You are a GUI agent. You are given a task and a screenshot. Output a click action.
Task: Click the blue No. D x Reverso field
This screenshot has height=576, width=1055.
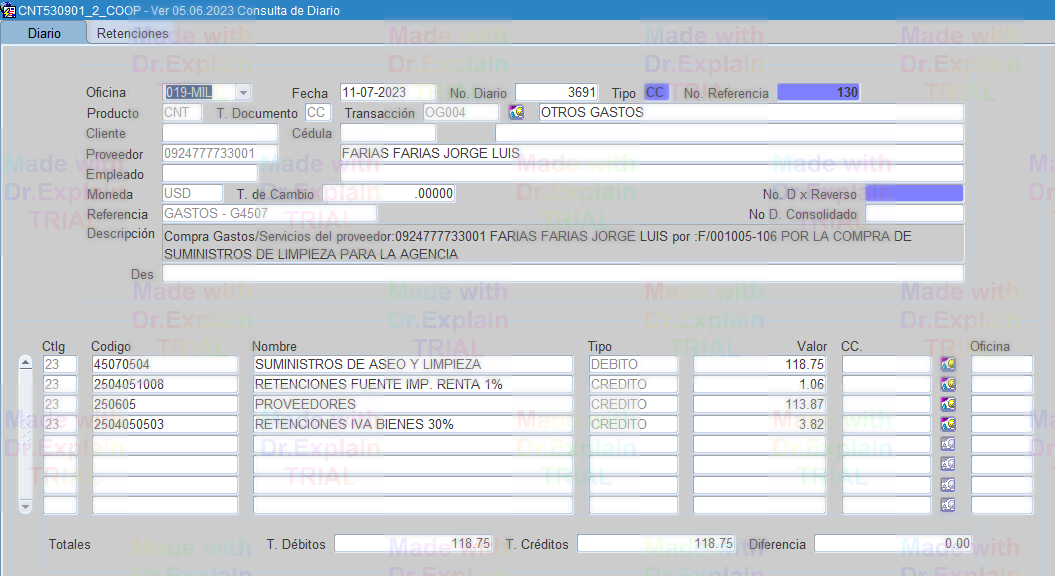coord(913,193)
